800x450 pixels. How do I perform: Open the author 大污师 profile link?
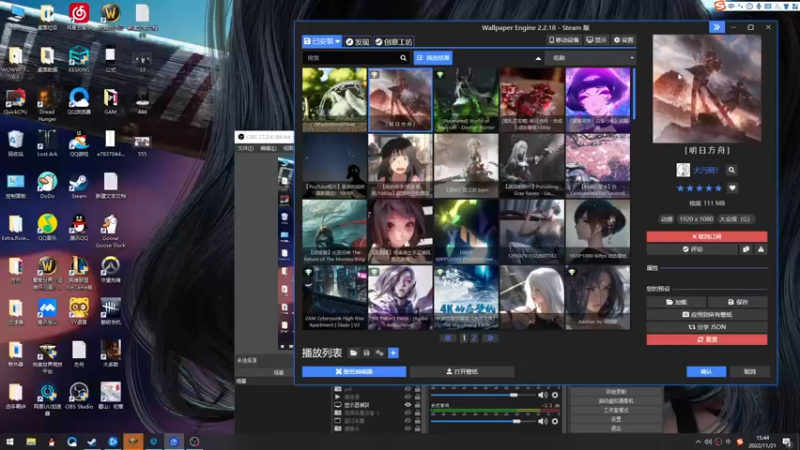pyautogui.click(x=705, y=170)
